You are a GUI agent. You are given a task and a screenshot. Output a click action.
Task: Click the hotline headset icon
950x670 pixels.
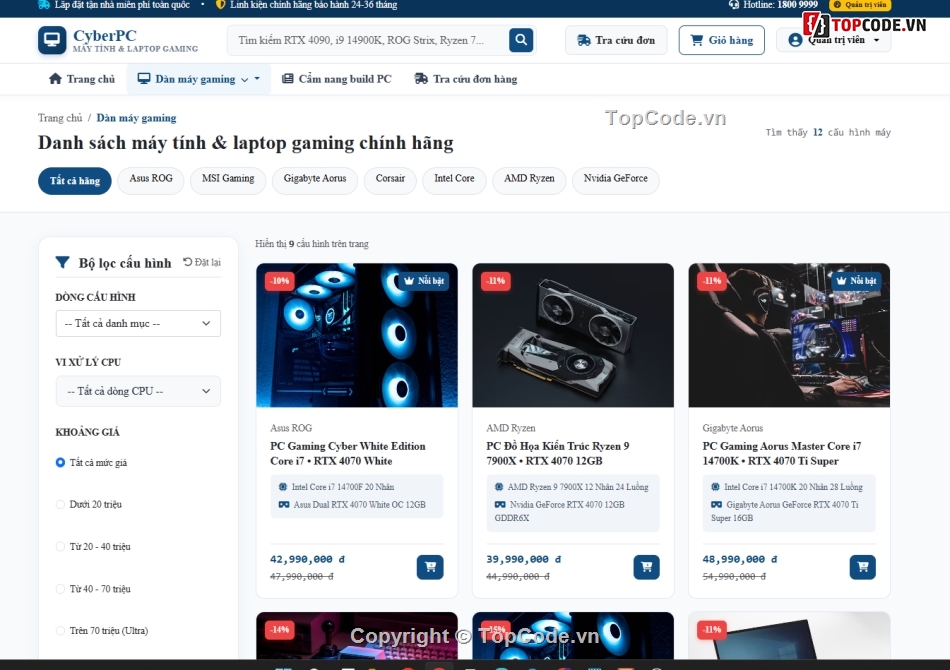click(x=733, y=5)
